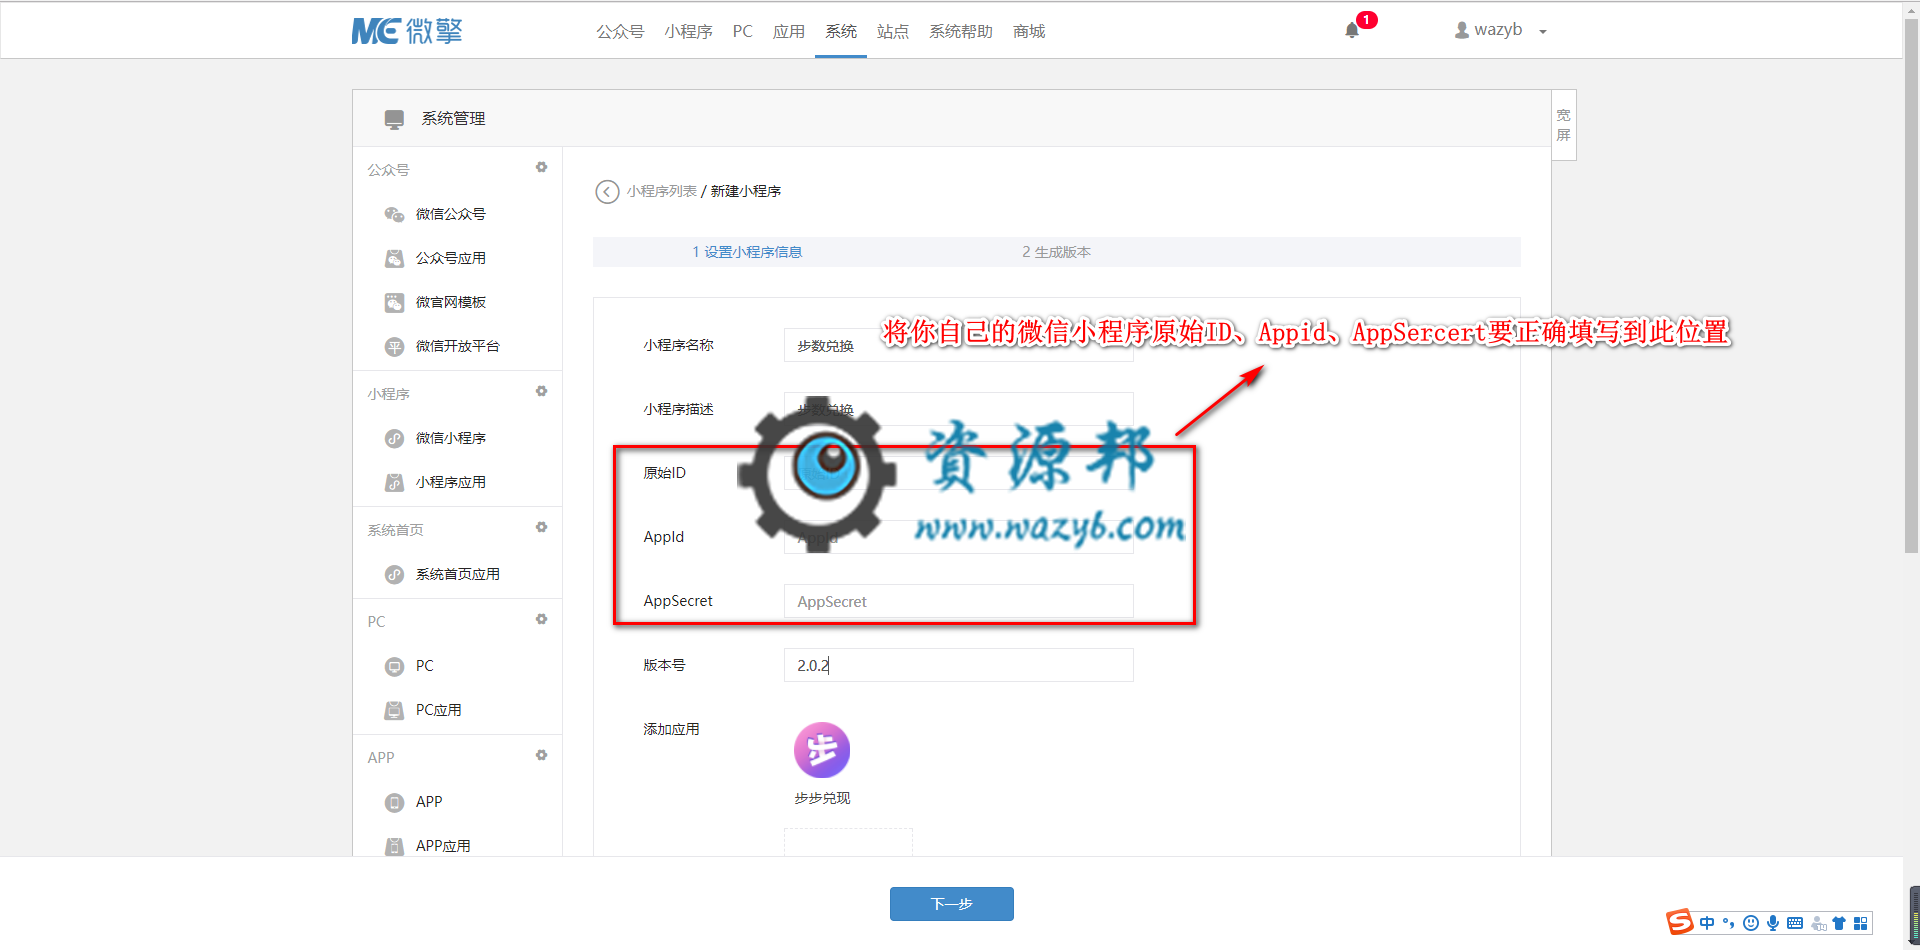The image size is (1920, 950).
Task: Open the notification bell with red badge
Action: click(x=1352, y=30)
